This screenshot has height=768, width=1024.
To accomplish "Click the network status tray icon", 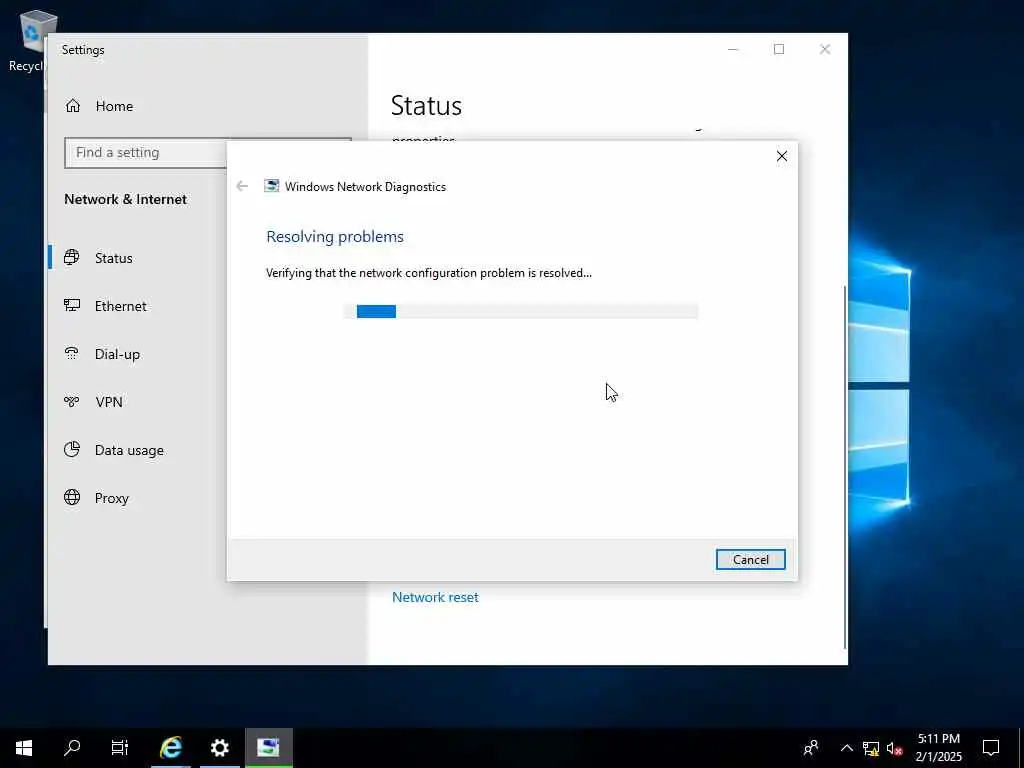I will coord(871,748).
